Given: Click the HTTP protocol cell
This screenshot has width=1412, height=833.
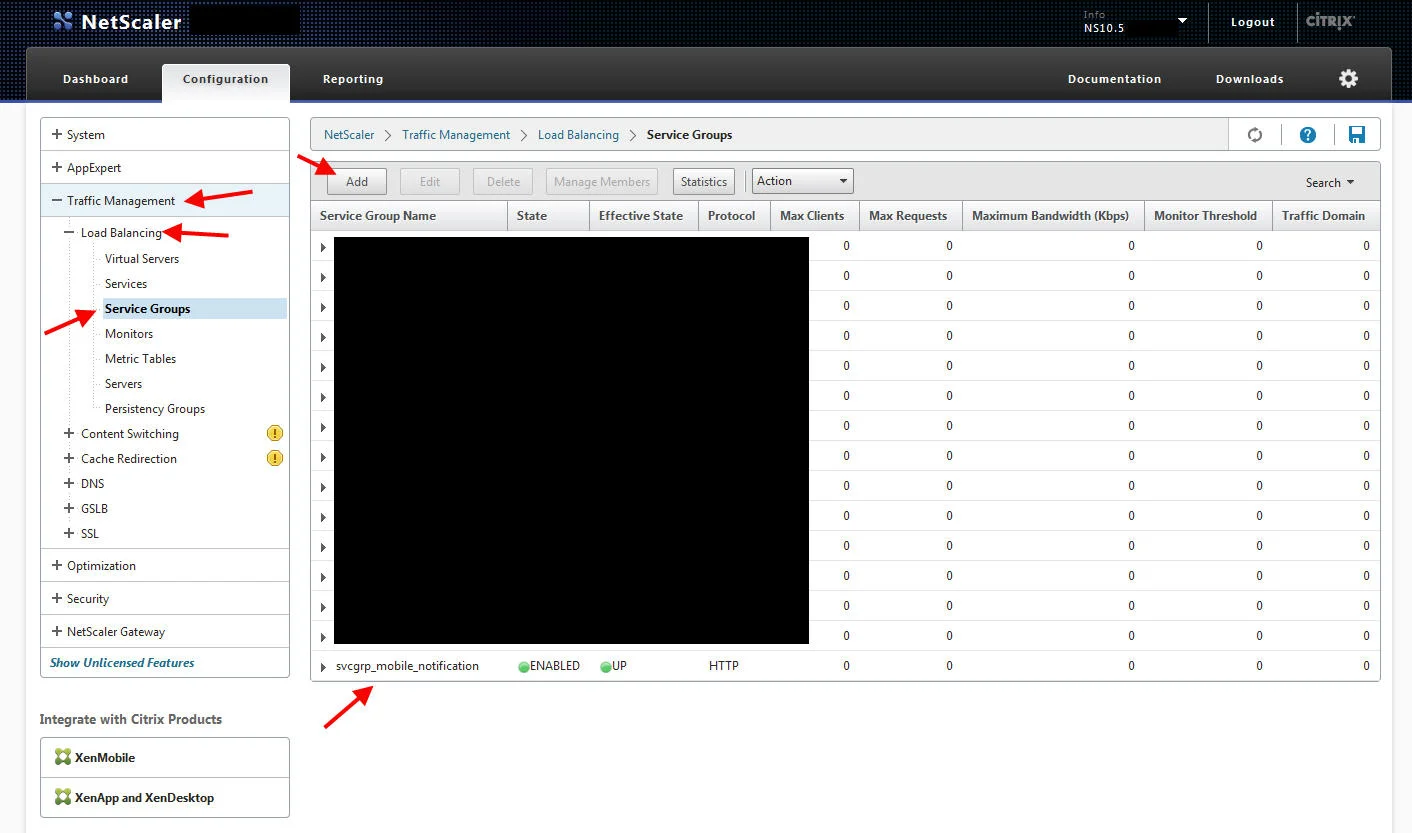Looking at the screenshot, I should [723, 666].
